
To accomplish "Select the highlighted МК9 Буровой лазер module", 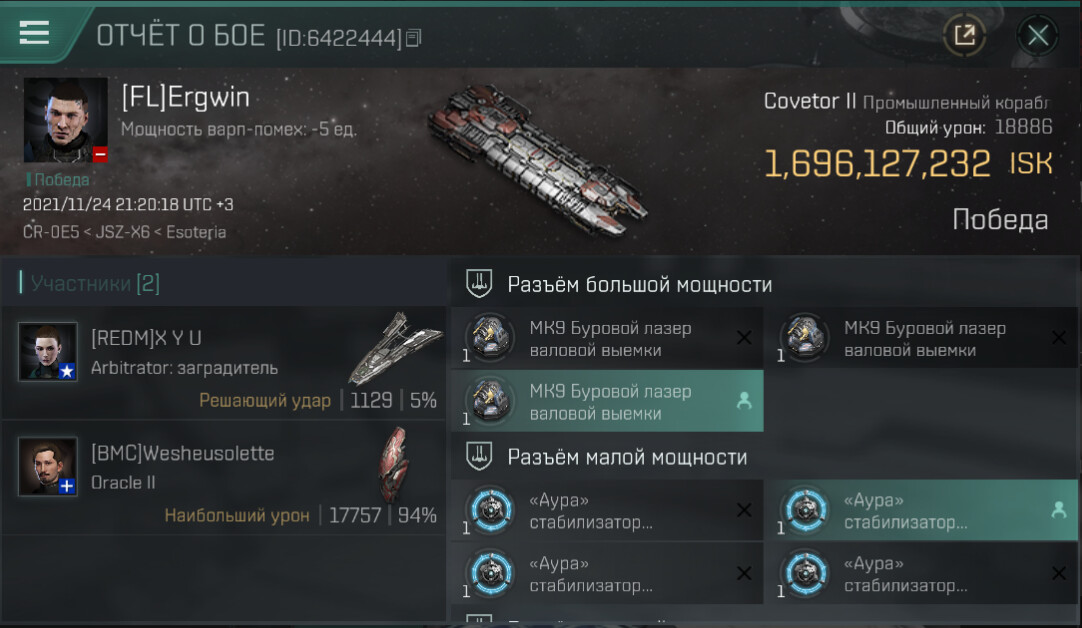I will [607, 401].
